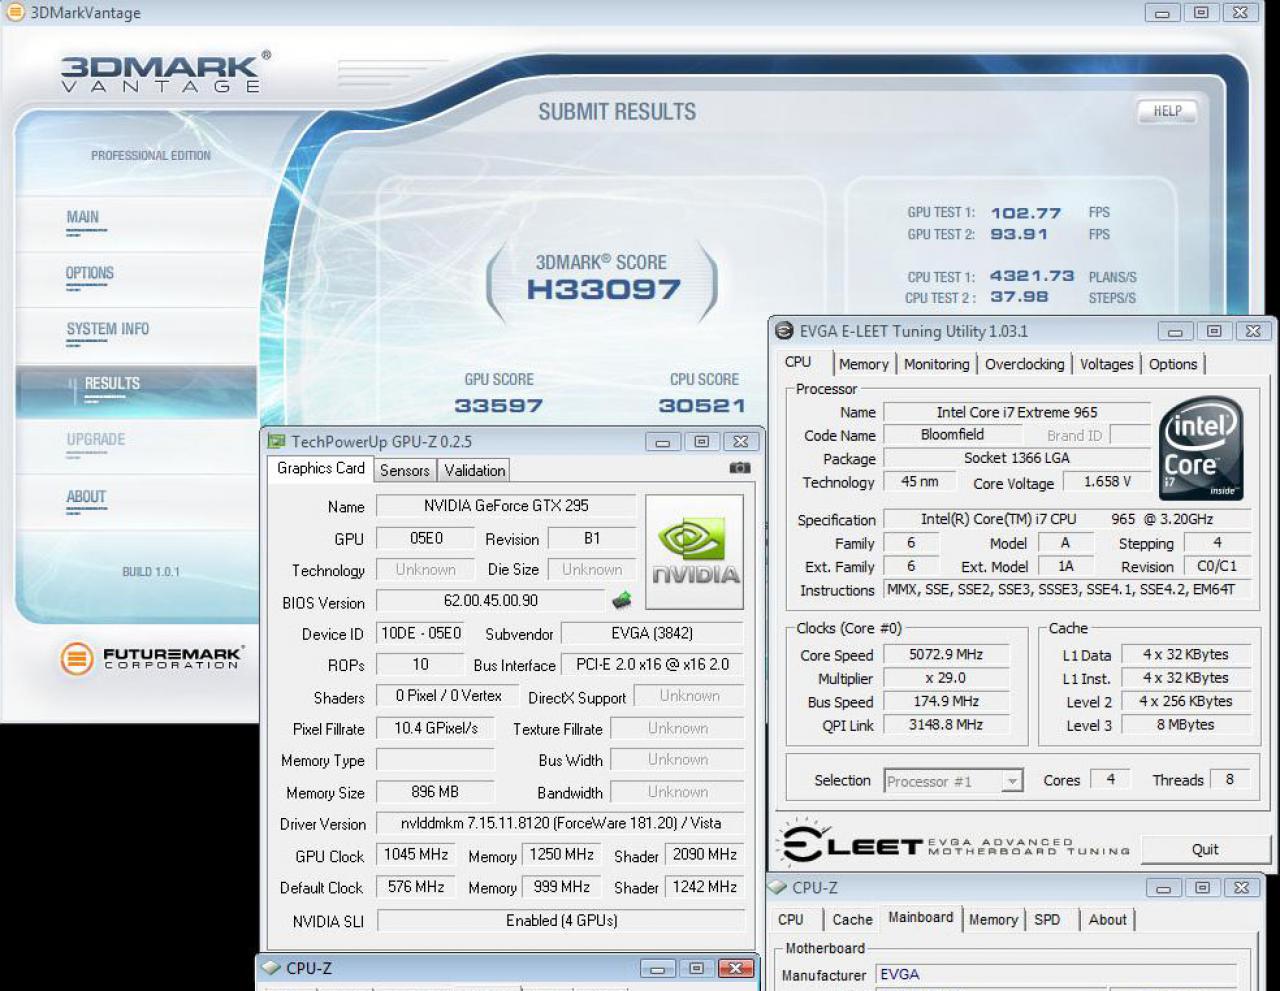The width and height of the screenshot is (1280, 991).
Task: Click the Driver Version field in GPU-Z
Action: tap(560, 823)
